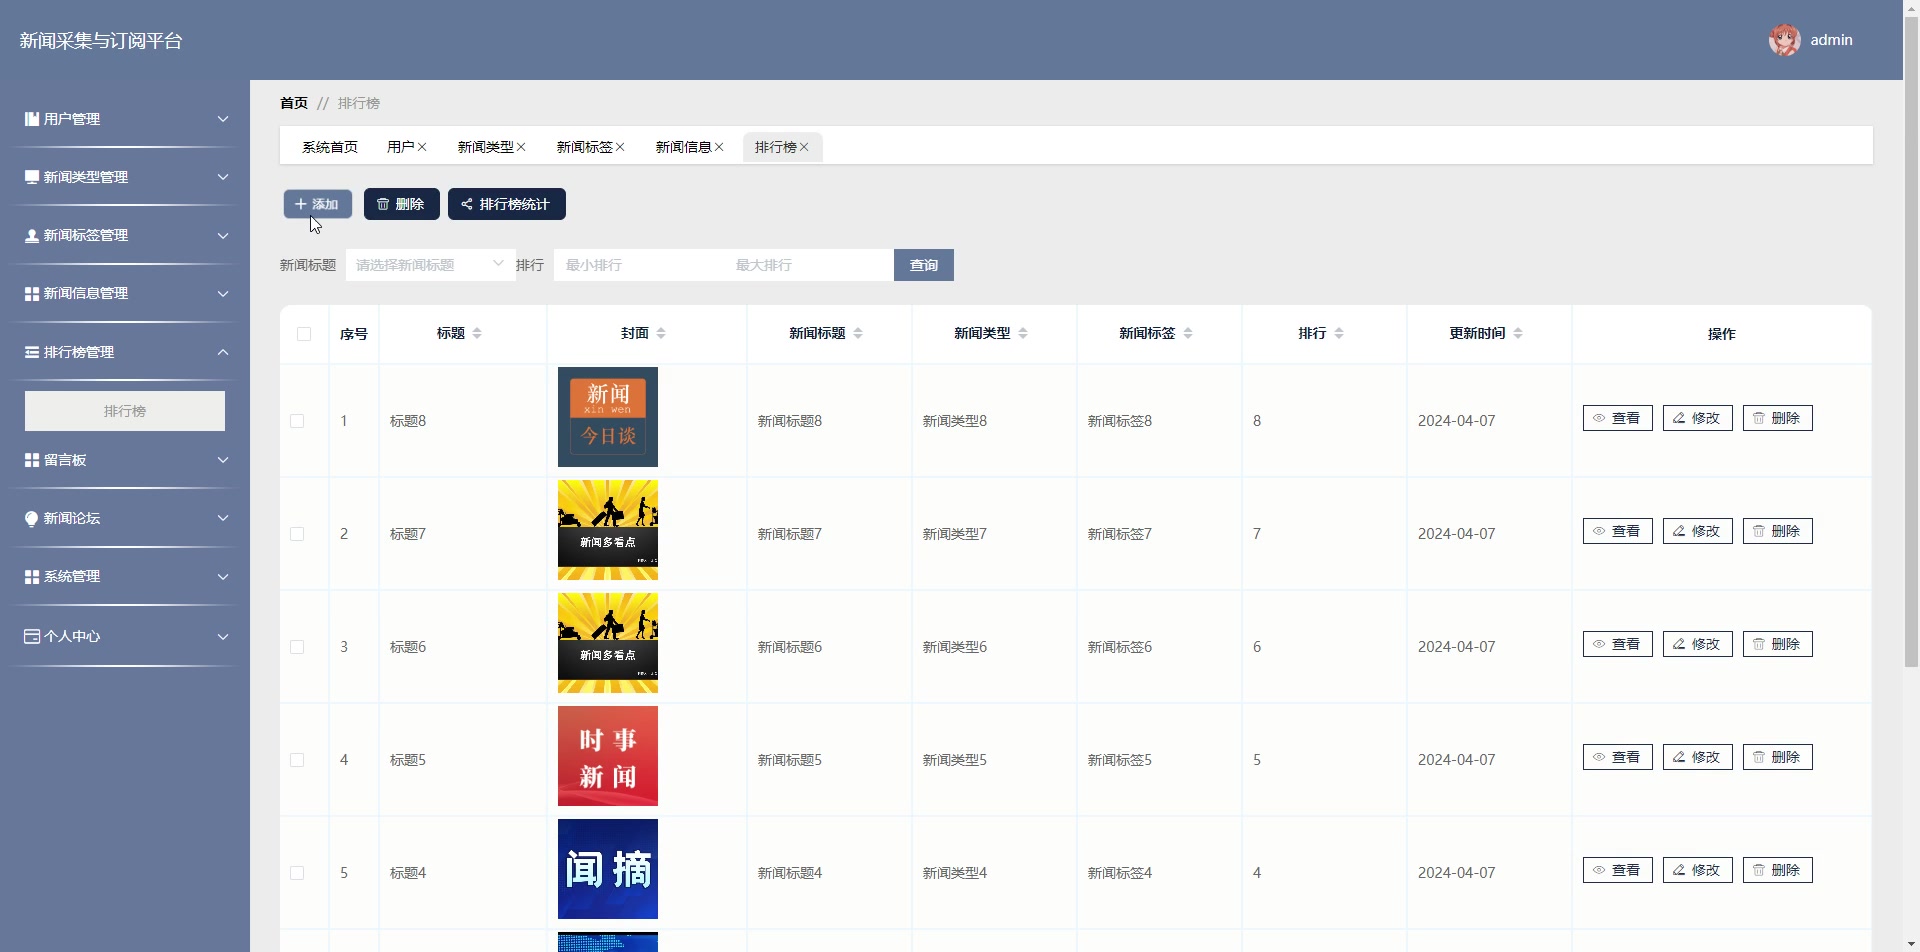The height and width of the screenshot is (952, 1920).
Task: Open the 闻摘 cover thumbnail
Action: 608,869
